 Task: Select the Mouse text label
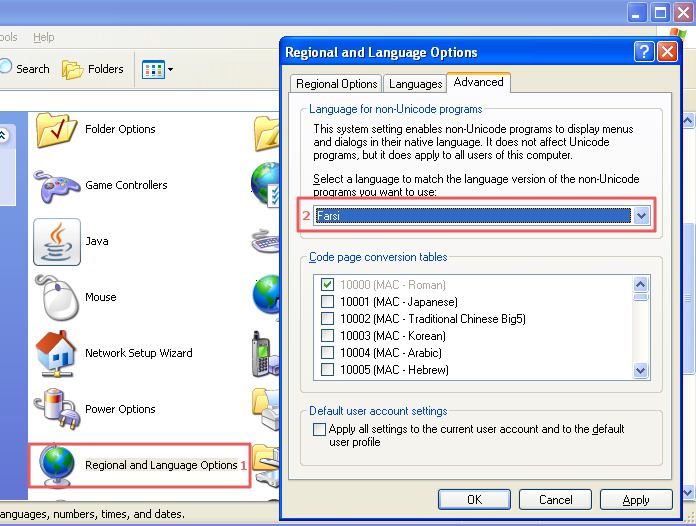[101, 297]
